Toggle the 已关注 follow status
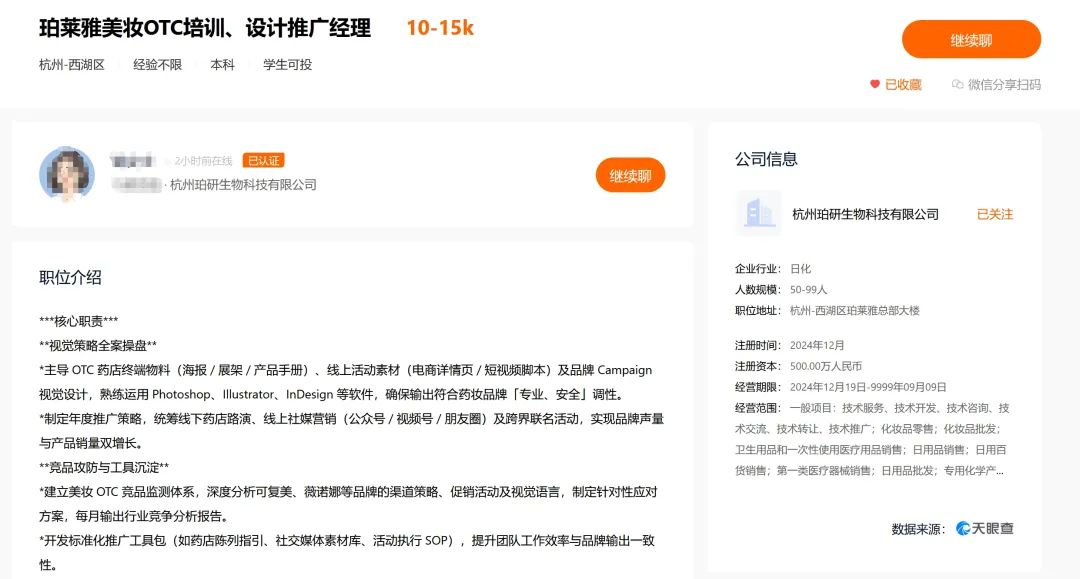 995,214
